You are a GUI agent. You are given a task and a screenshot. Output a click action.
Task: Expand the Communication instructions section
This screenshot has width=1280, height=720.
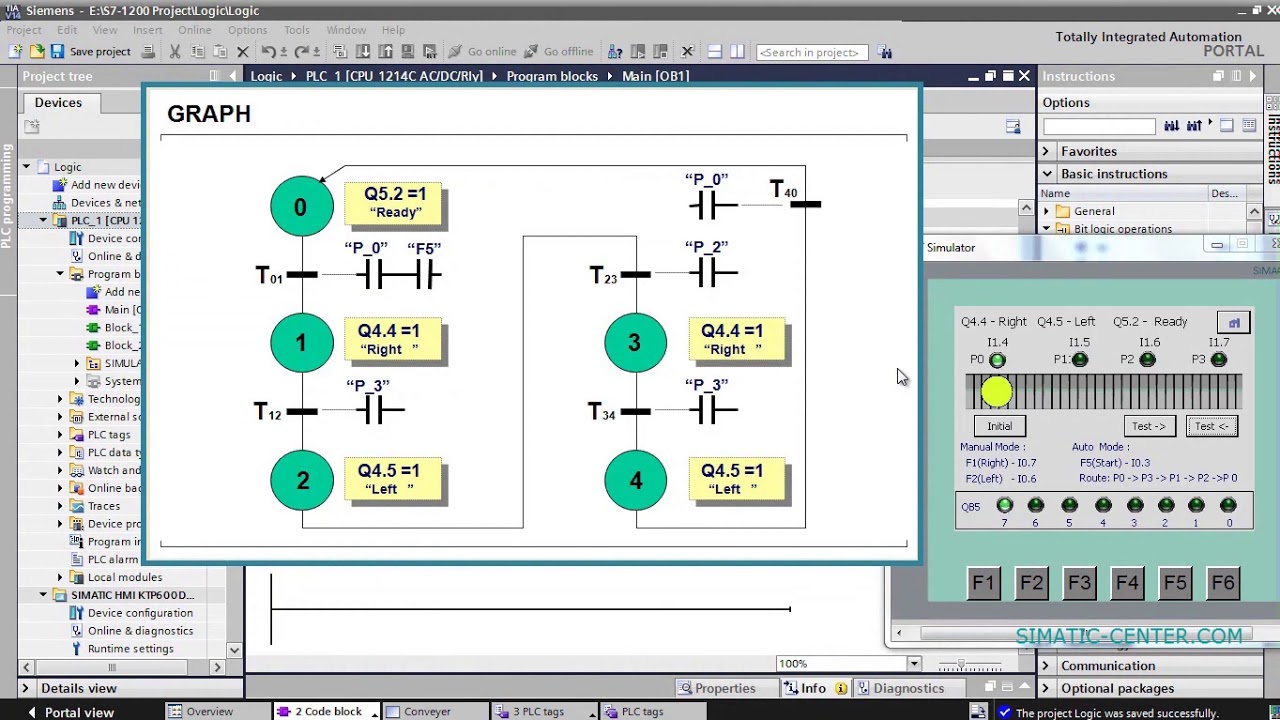click(1046, 666)
